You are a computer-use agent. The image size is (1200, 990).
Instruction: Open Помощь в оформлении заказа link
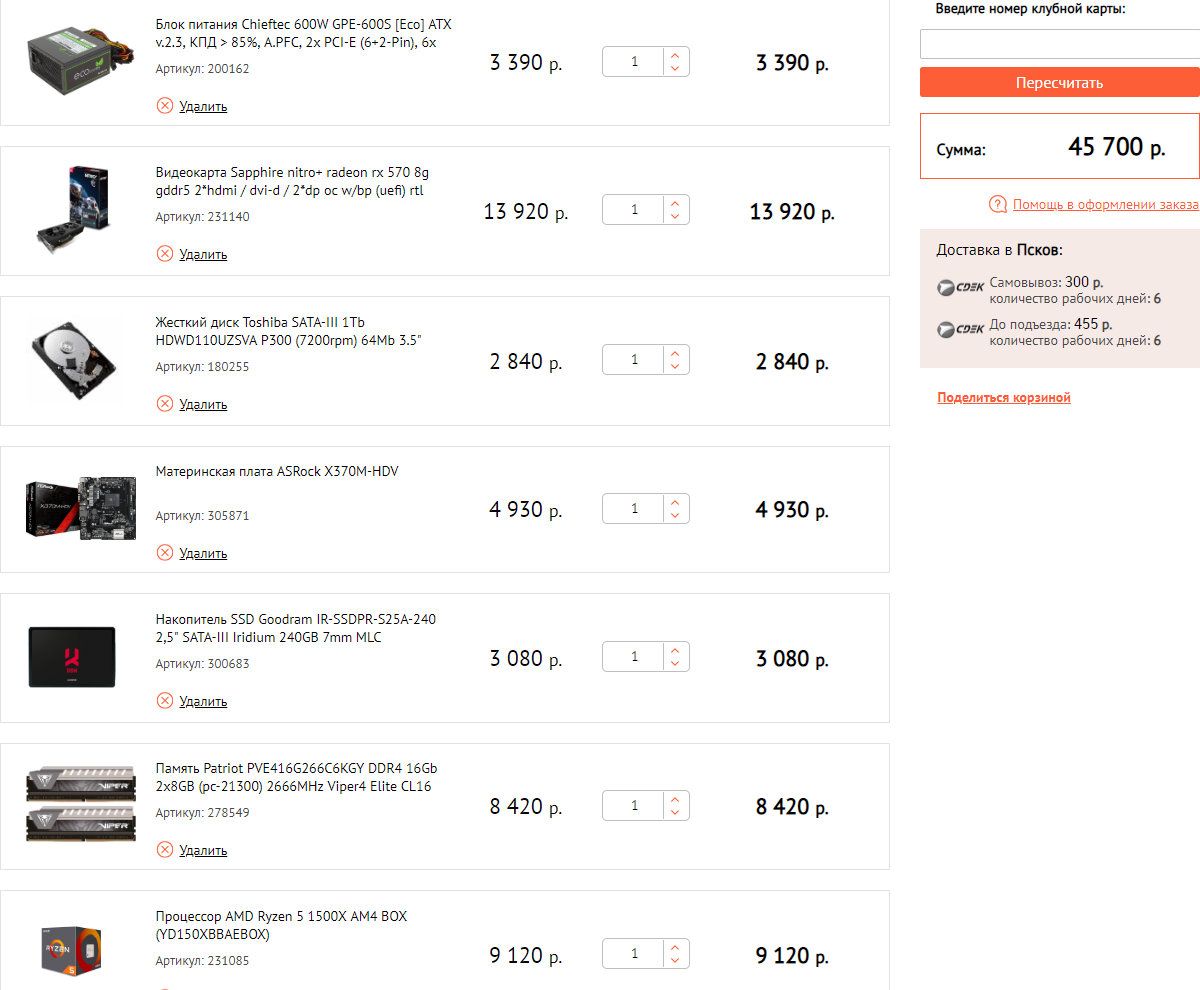tap(1105, 204)
